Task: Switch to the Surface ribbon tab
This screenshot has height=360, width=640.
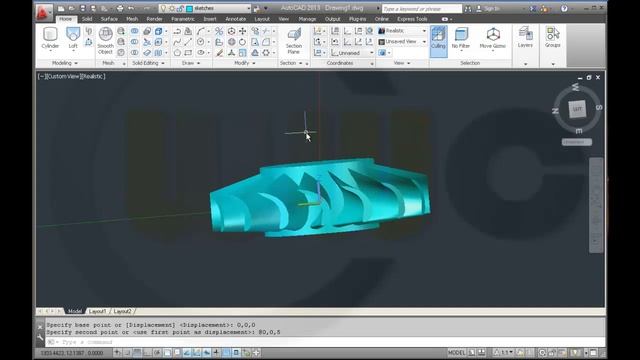Action: pos(109,19)
